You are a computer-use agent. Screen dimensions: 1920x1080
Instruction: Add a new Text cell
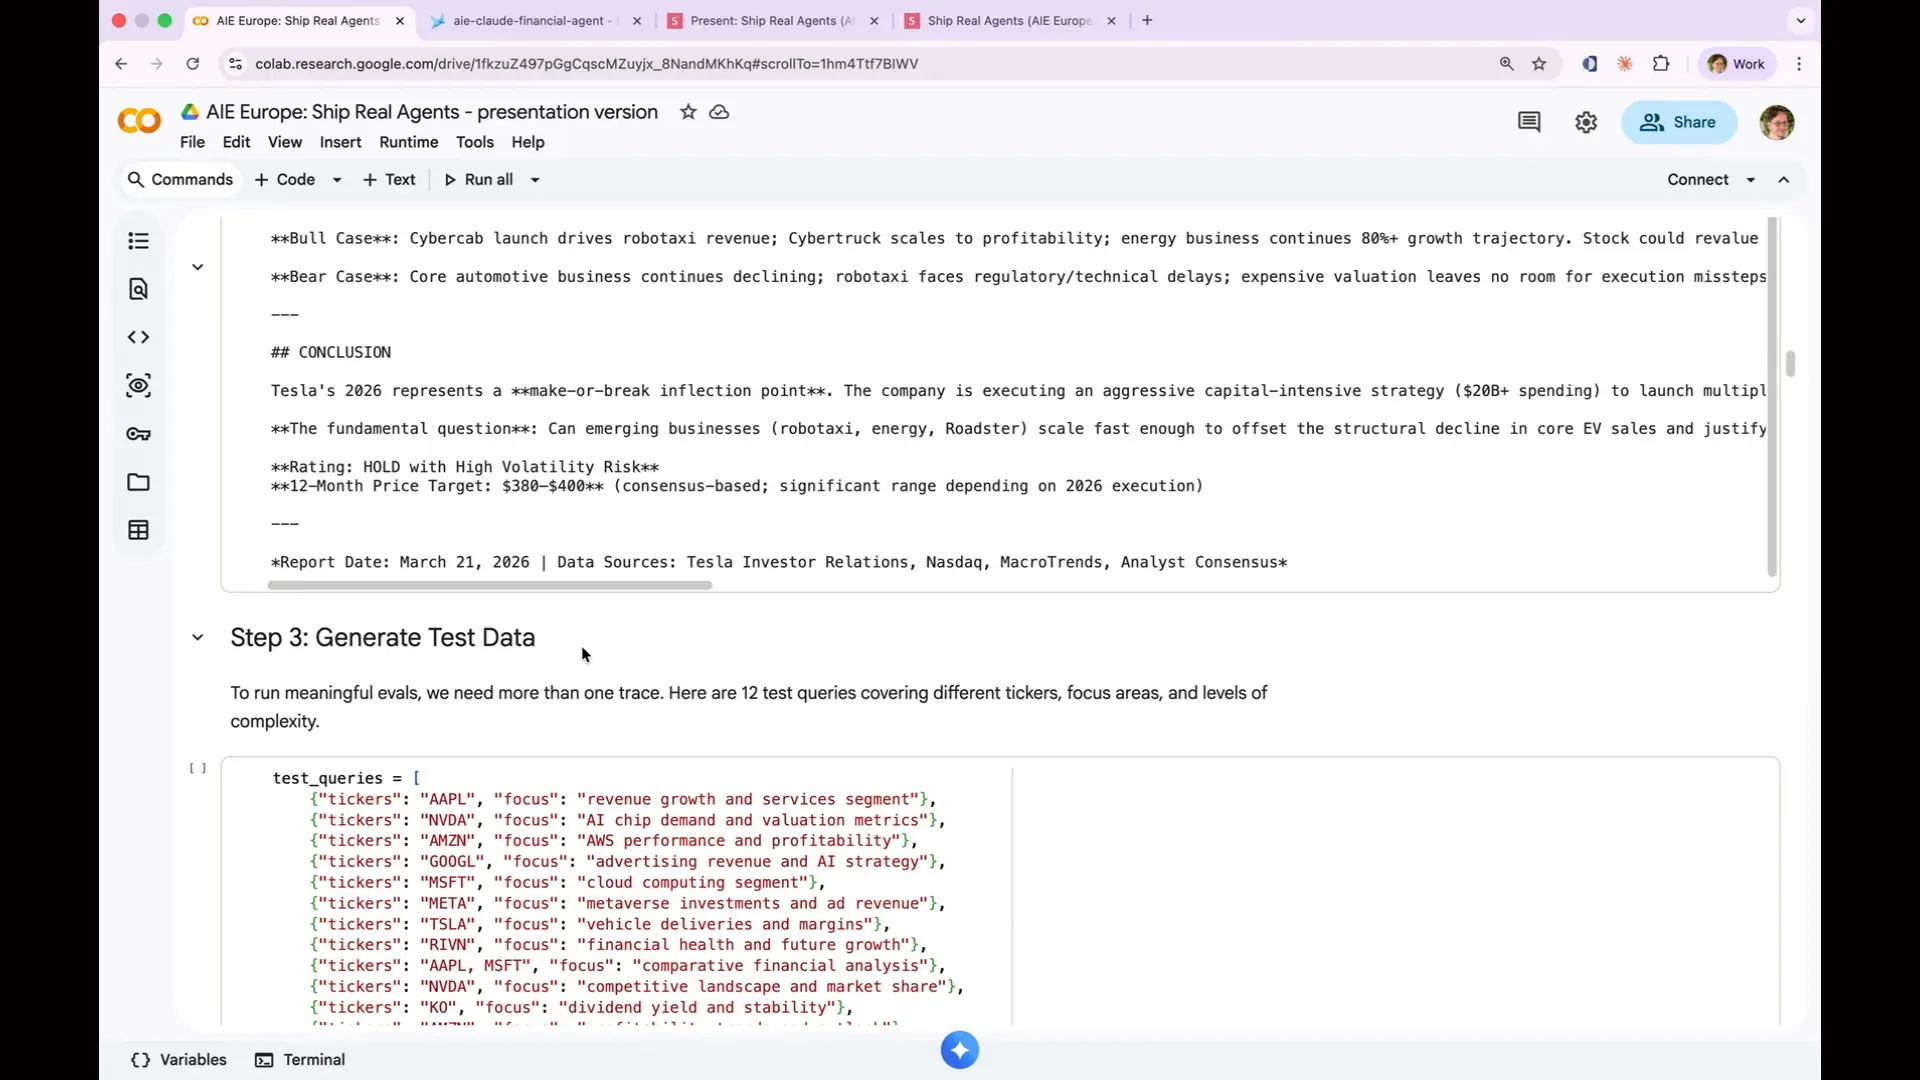point(389,180)
